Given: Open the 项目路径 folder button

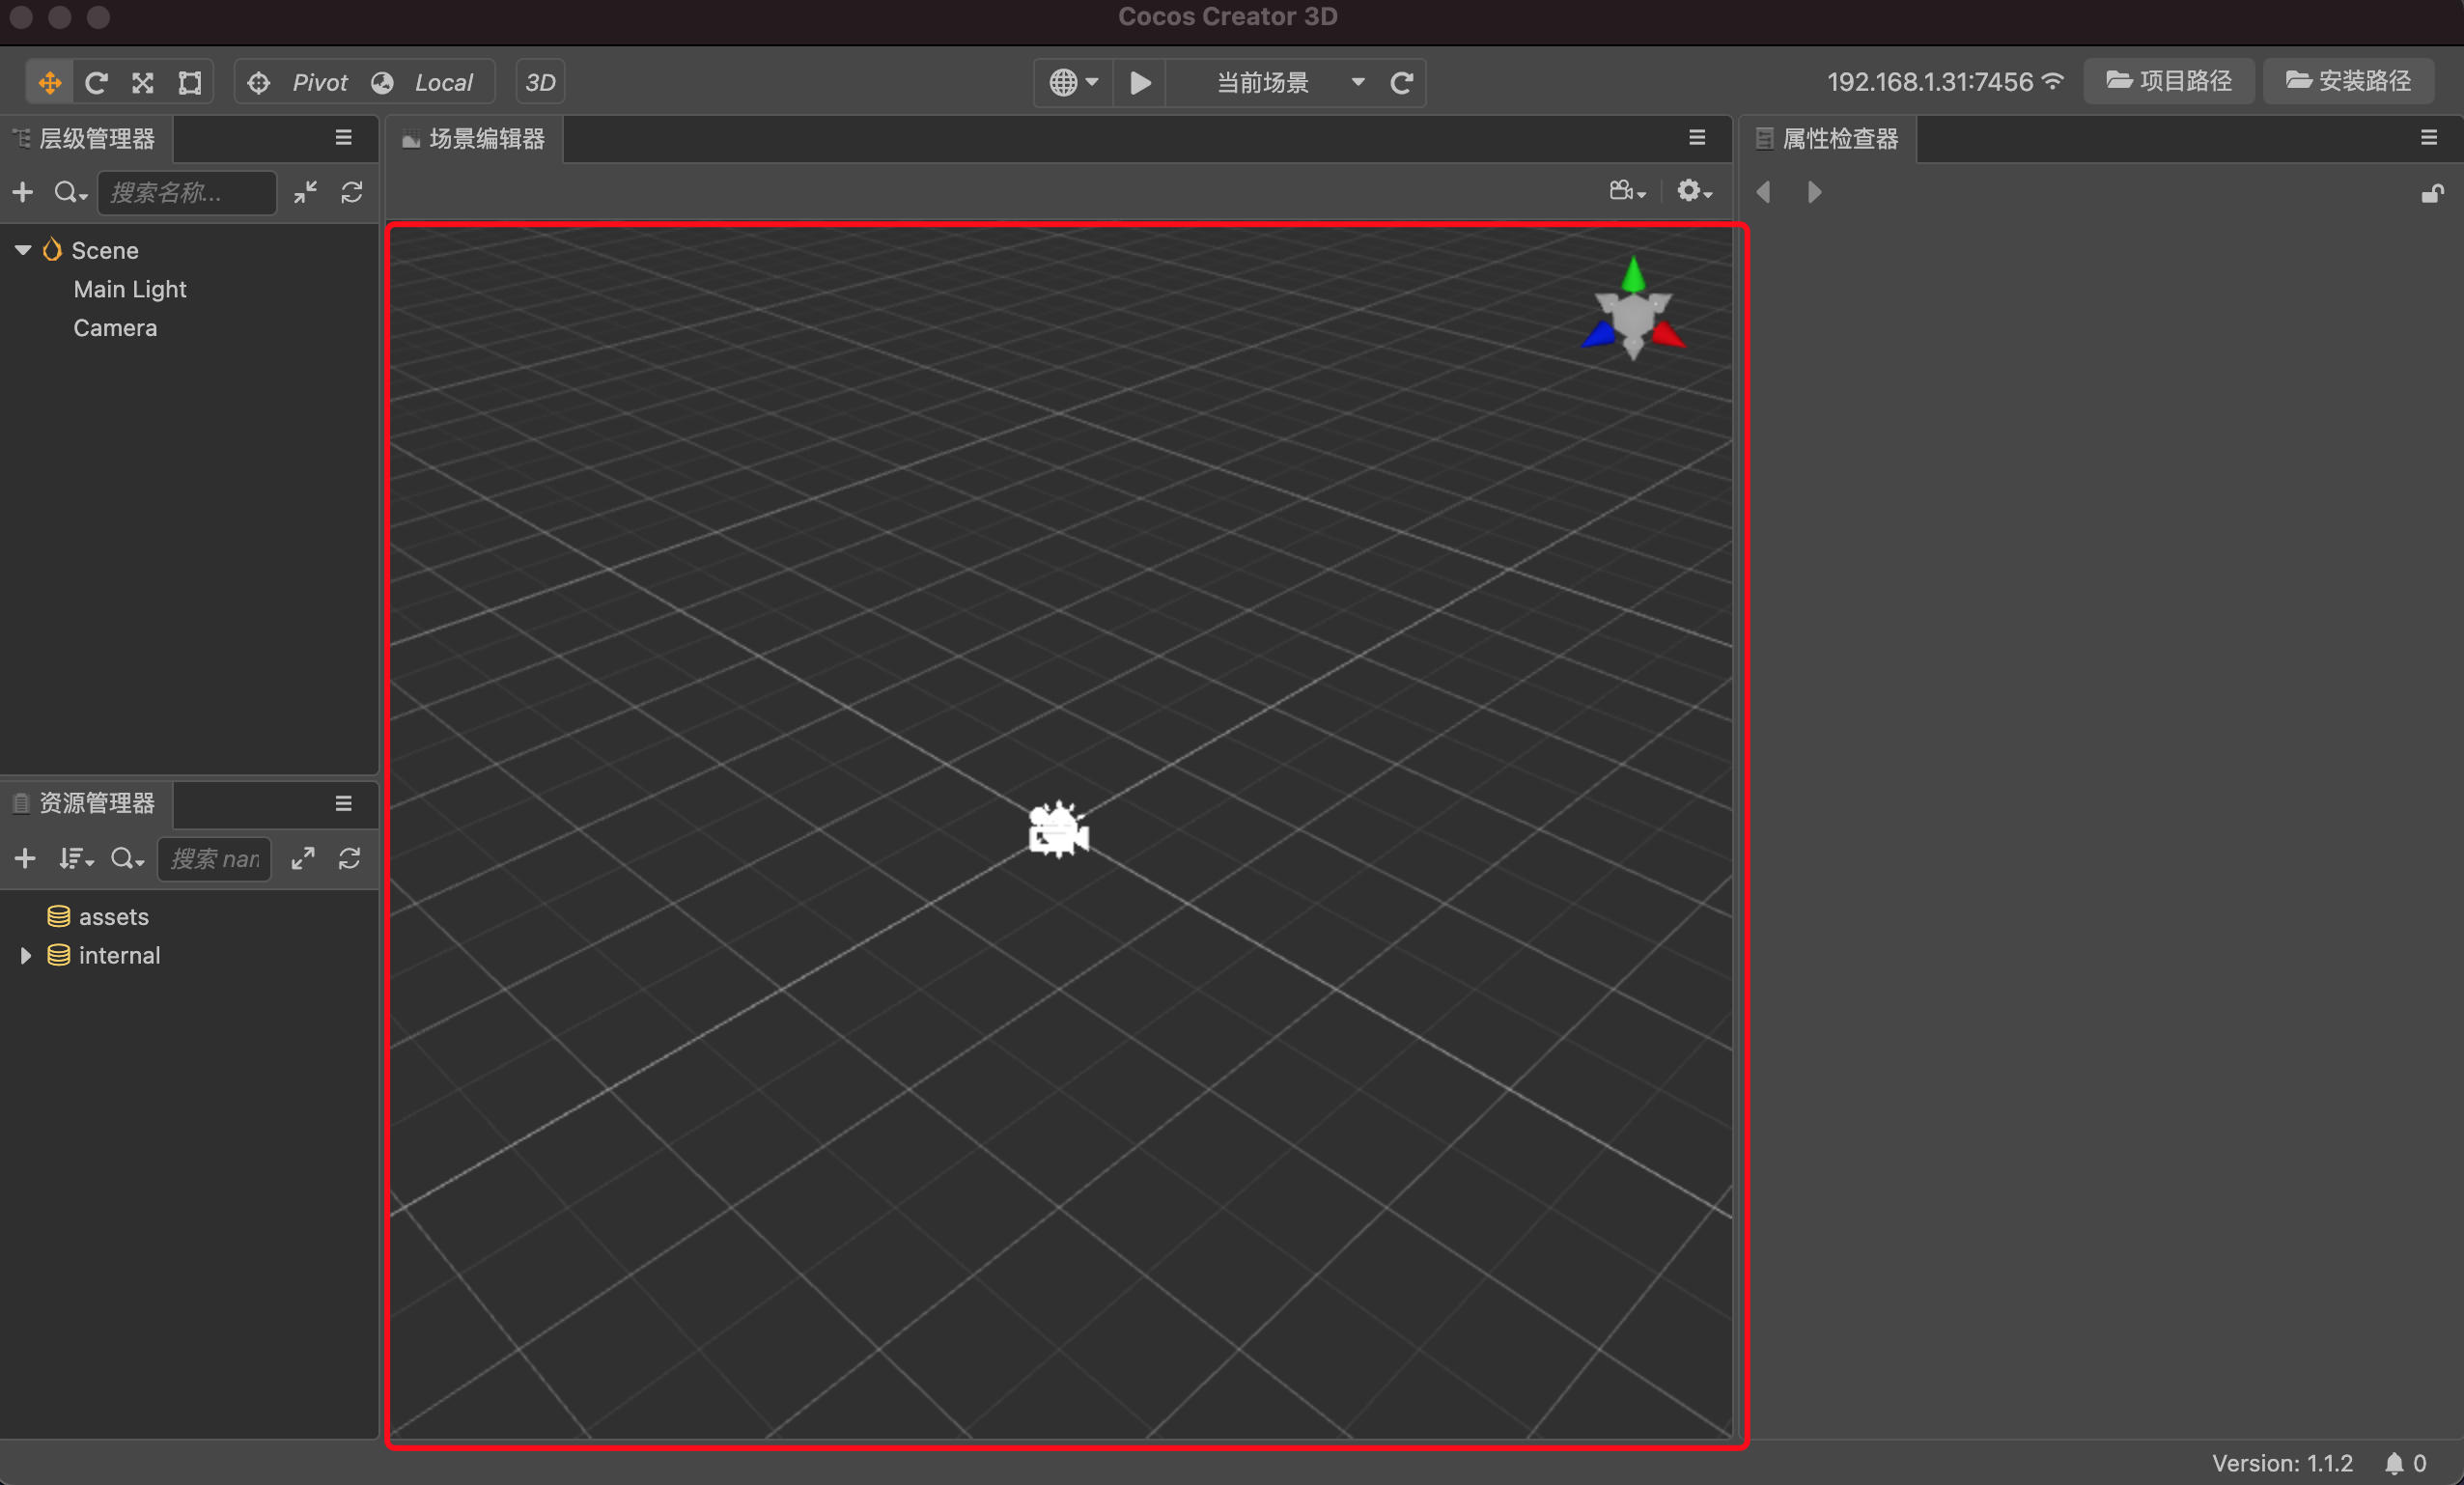Looking at the screenshot, I should (2168, 81).
